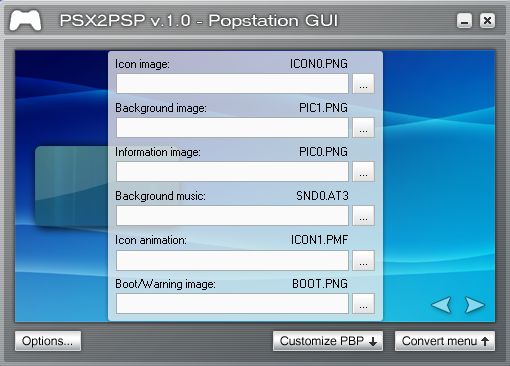Focus the Background music path field

232,216
